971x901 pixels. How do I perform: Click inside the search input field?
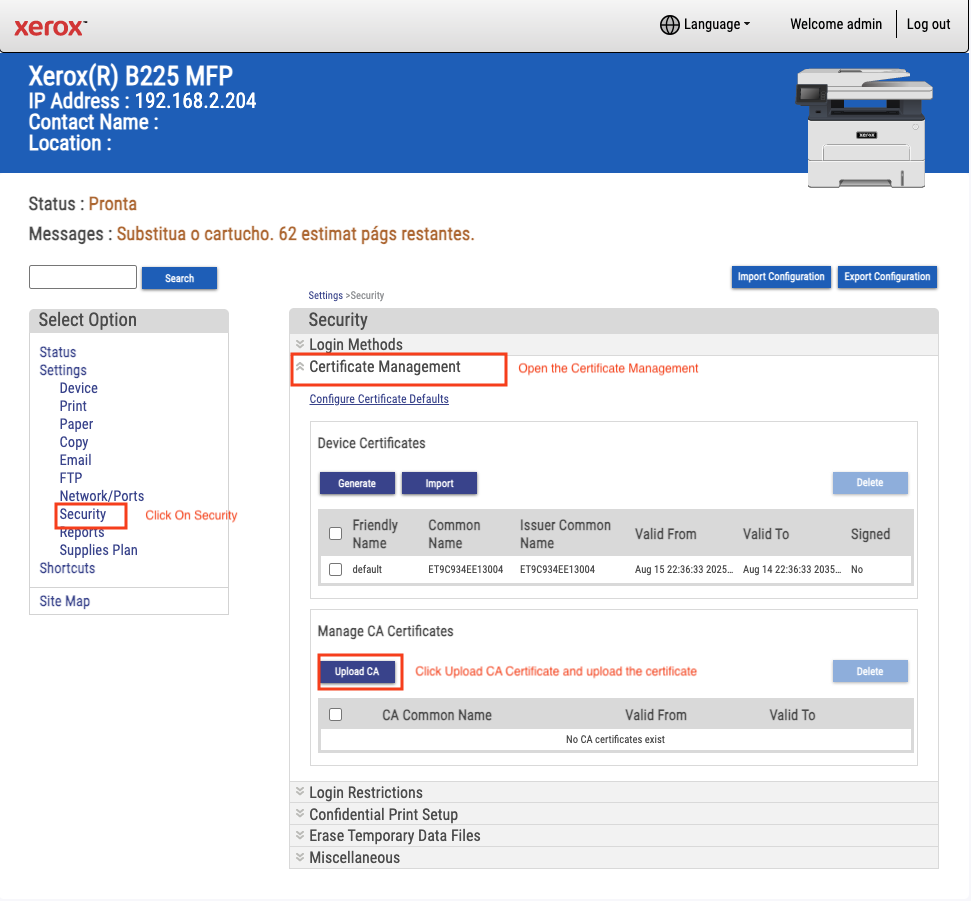click(x=83, y=277)
